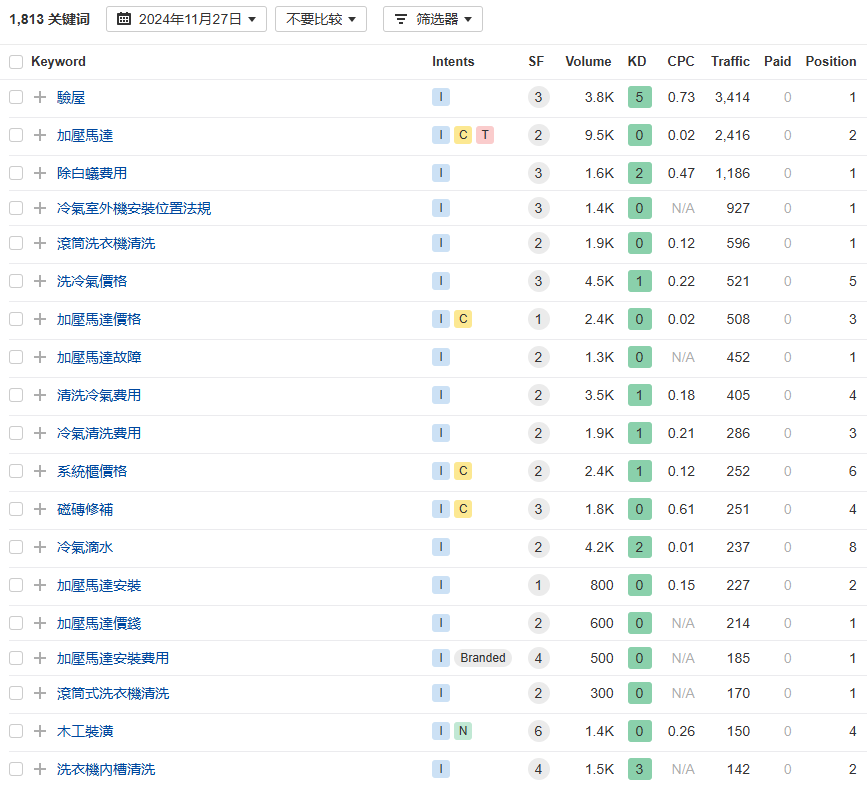Click plus icon beside 加壓馬達安裝

(40, 585)
